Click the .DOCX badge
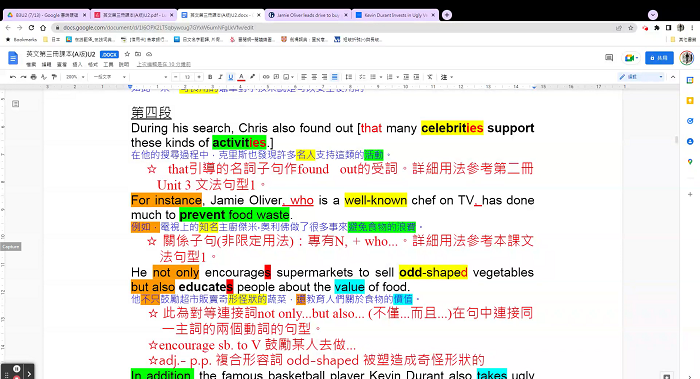The image size is (700, 379). 109,54
